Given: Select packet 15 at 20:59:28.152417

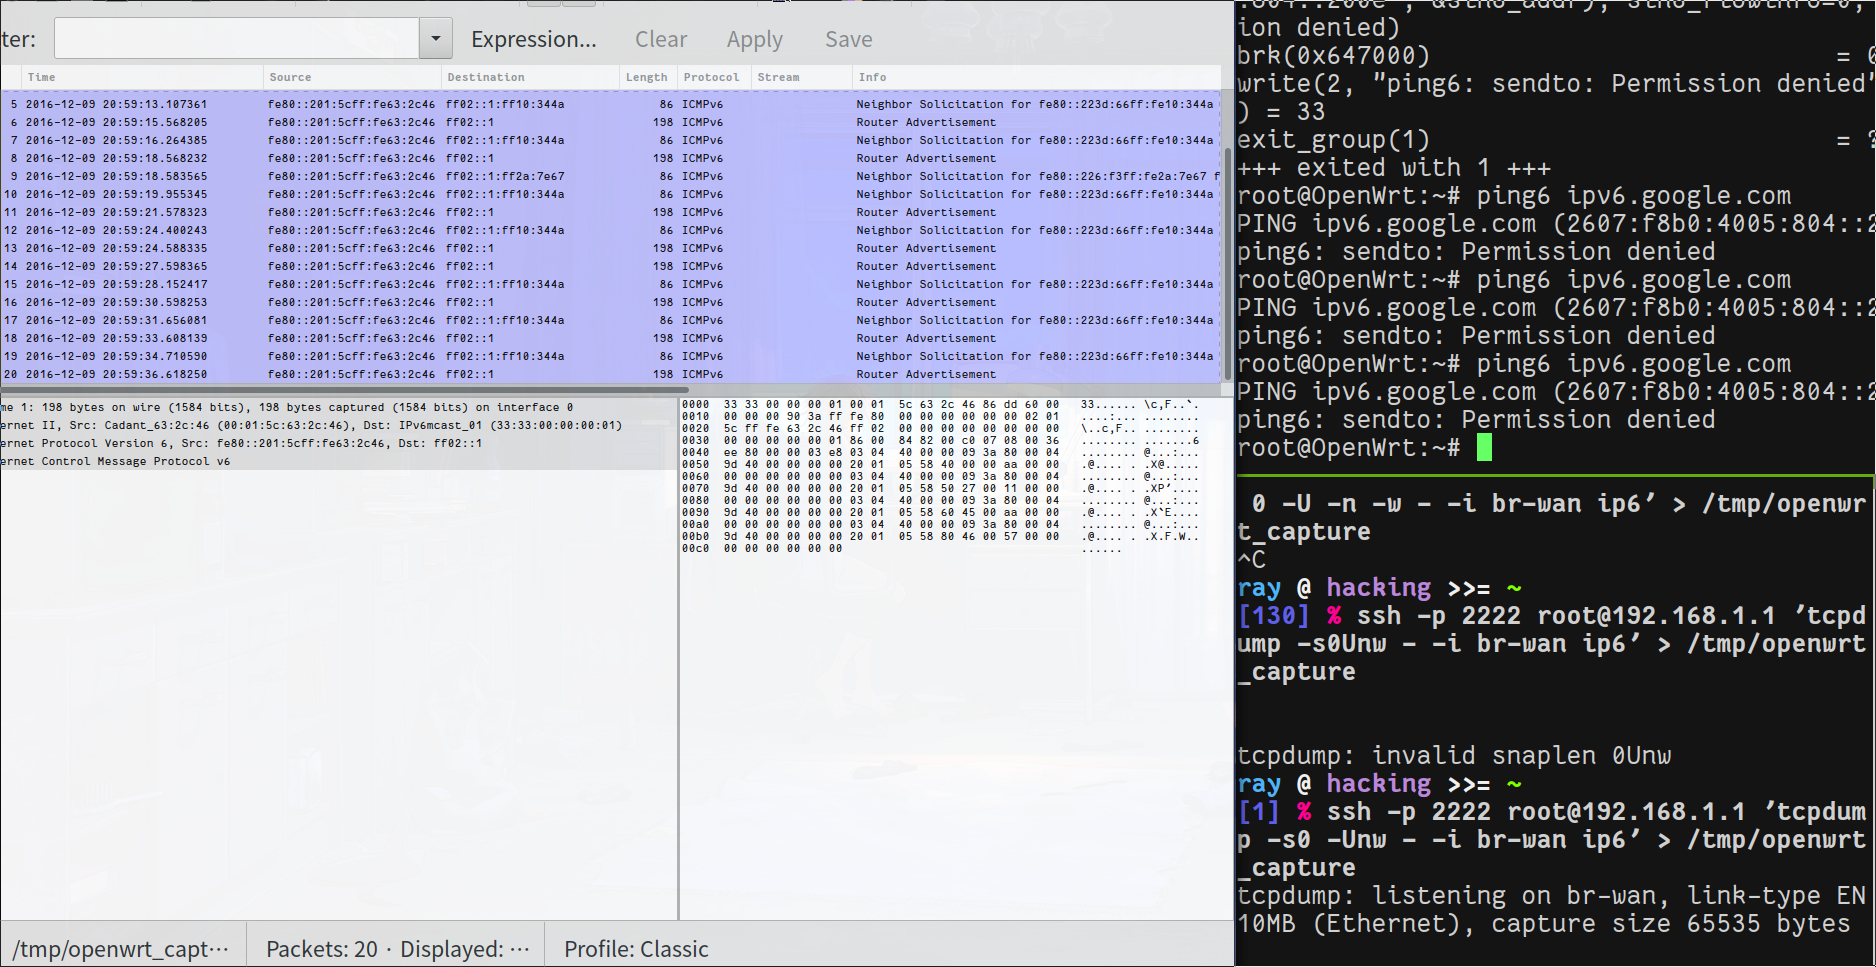Looking at the screenshot, I should click(x=610, y=284).
